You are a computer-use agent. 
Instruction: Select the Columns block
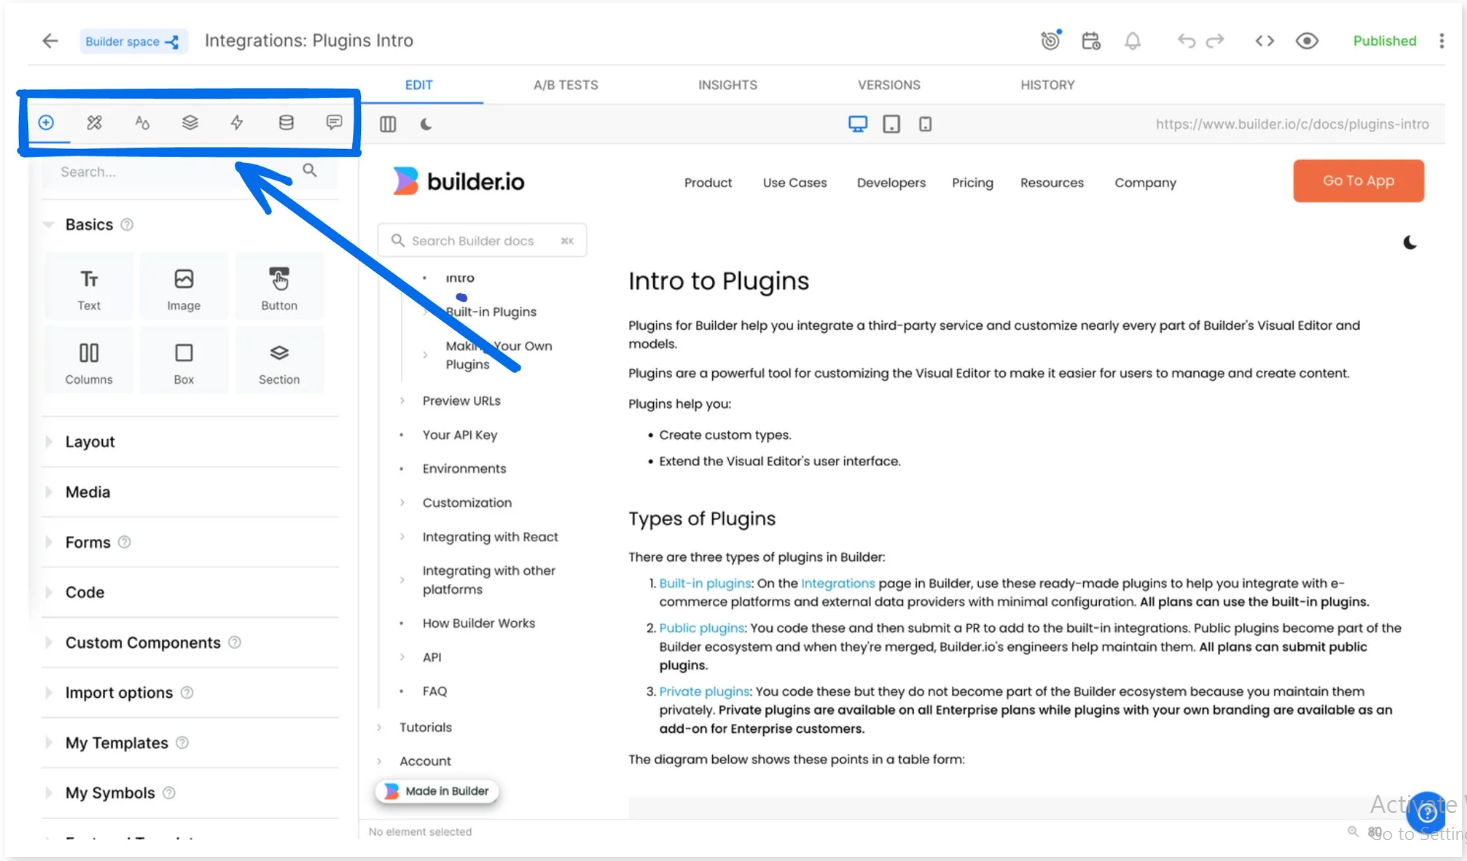(89, 363)
